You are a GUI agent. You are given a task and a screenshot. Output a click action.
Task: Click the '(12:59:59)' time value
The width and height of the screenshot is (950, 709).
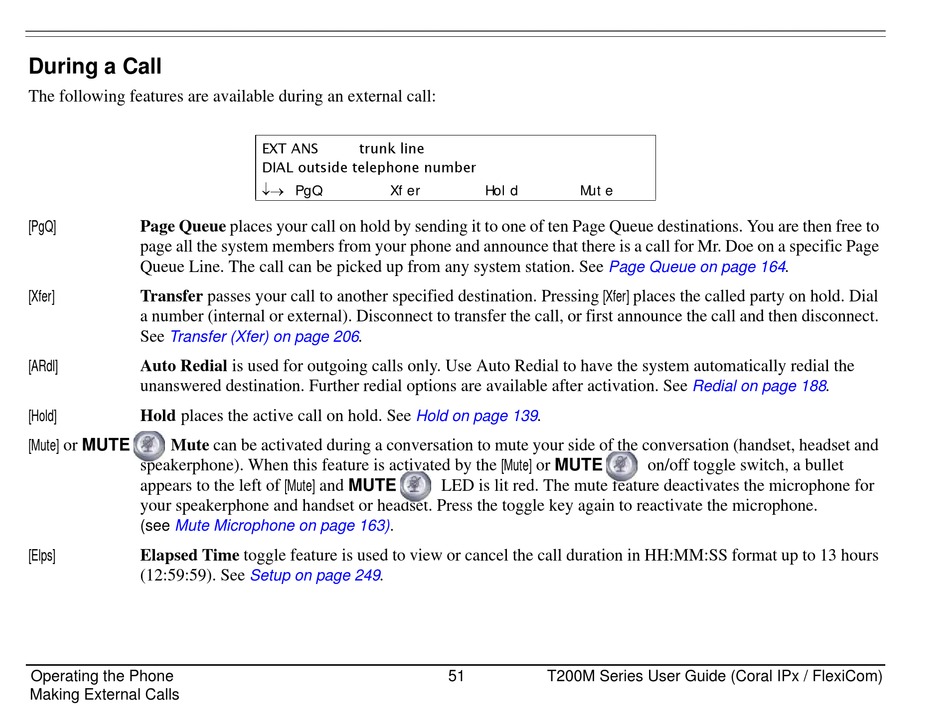click(x=178, y=575)
